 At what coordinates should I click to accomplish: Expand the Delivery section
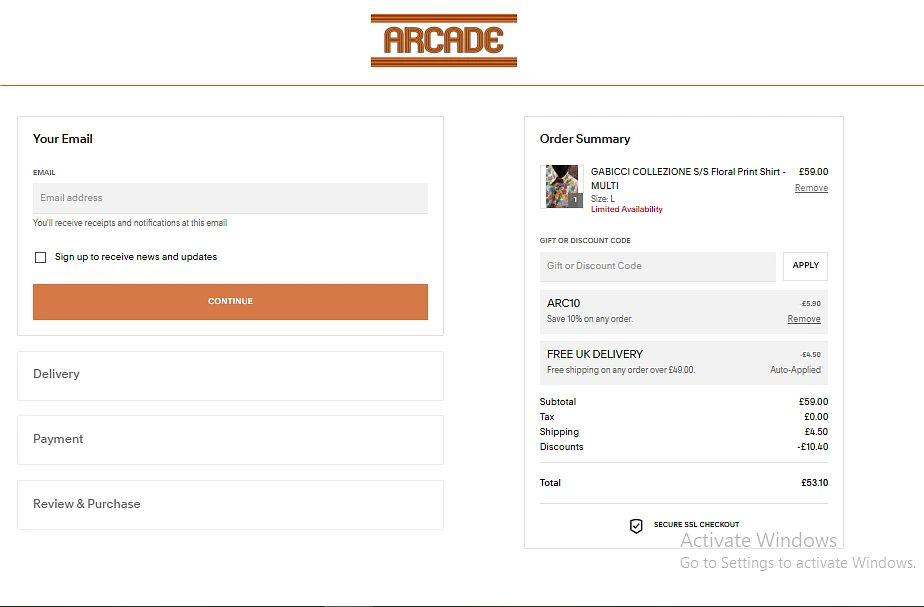[x=230, y=374]
